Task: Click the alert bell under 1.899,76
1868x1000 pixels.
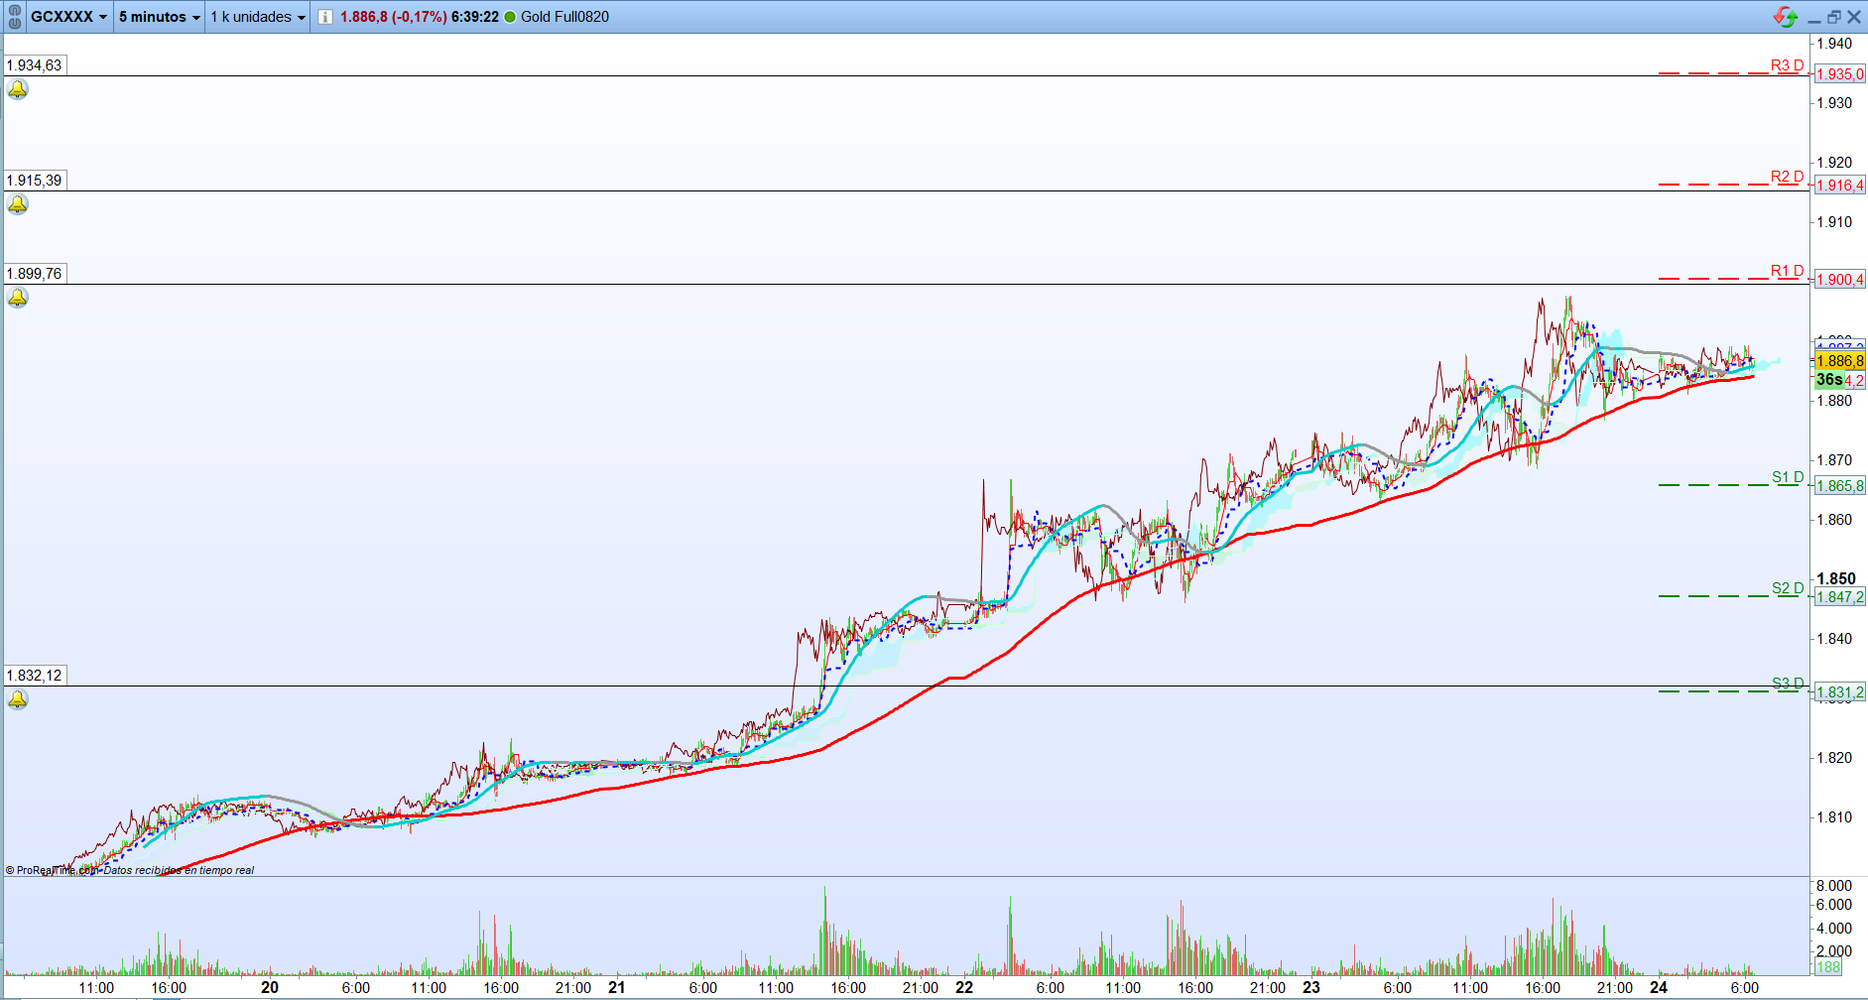Action: [18, 298]
